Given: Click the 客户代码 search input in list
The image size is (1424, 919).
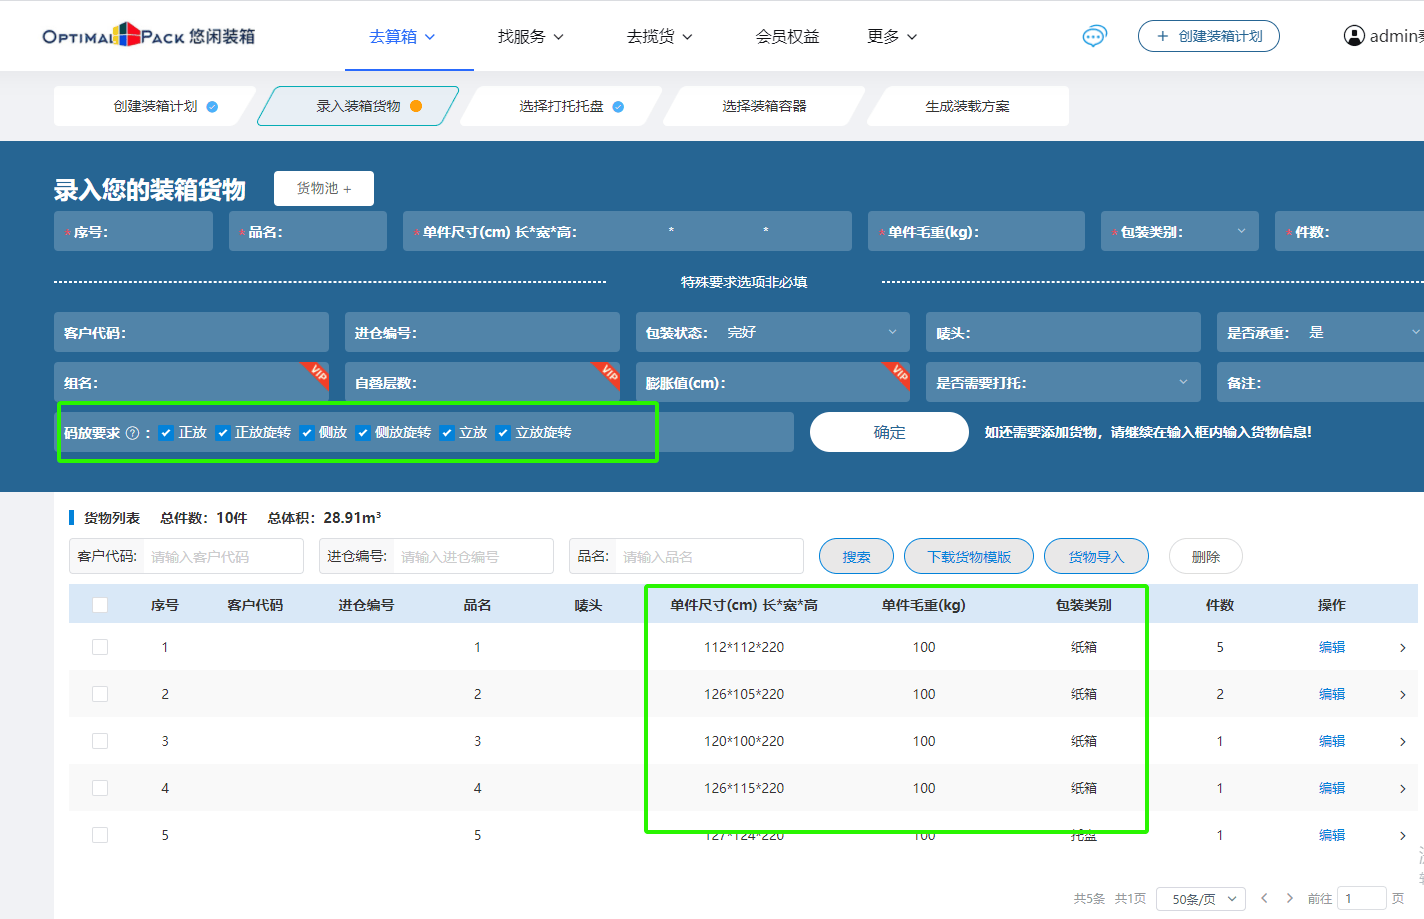Looking at the screenshot, I should point(224,556).
